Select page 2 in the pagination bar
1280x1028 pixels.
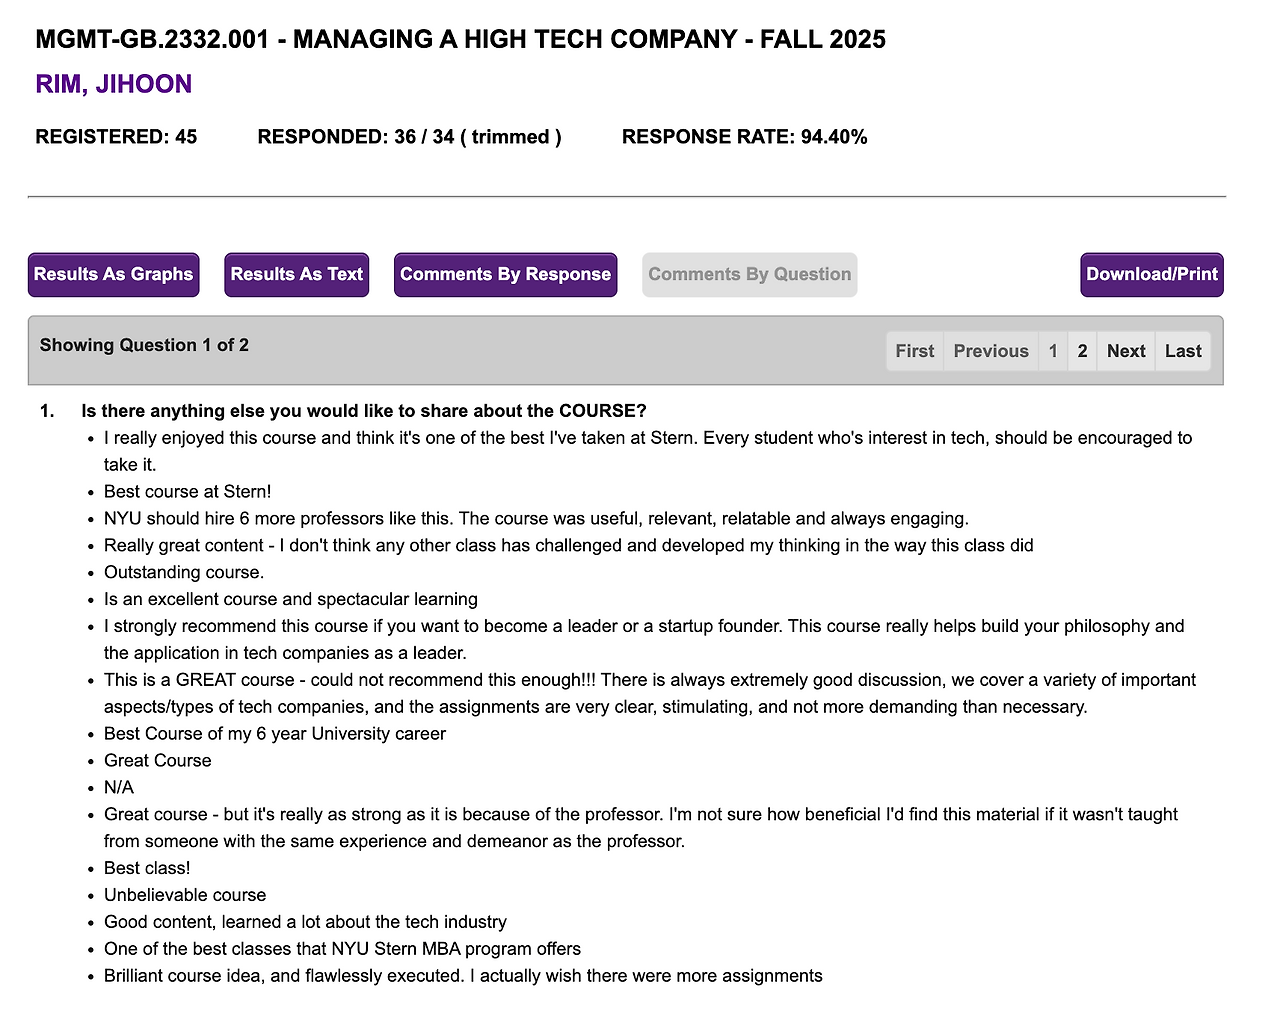pos(1082,351)
